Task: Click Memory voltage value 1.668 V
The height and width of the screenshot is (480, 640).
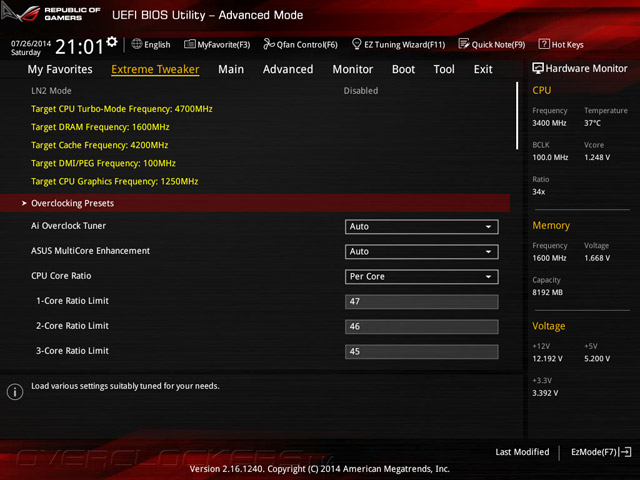Action: tap(597, 258)
